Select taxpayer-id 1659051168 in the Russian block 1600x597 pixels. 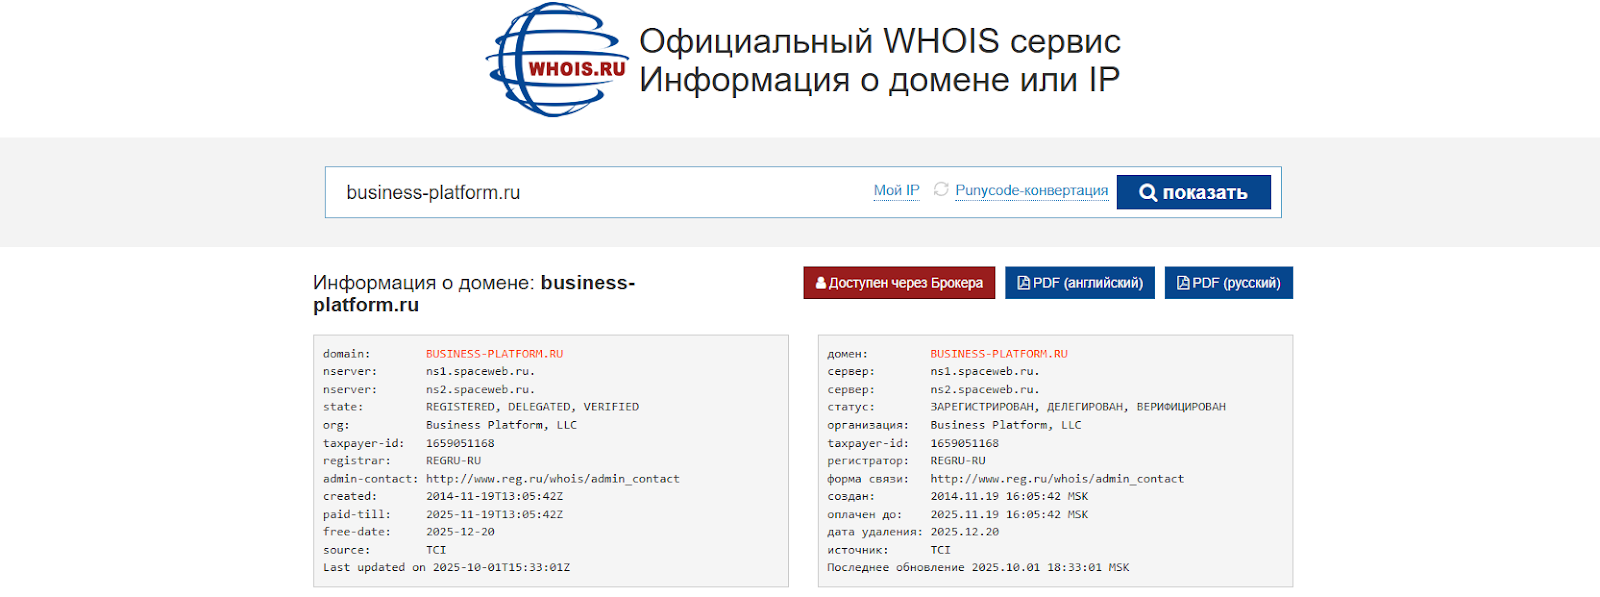(965, 443)
